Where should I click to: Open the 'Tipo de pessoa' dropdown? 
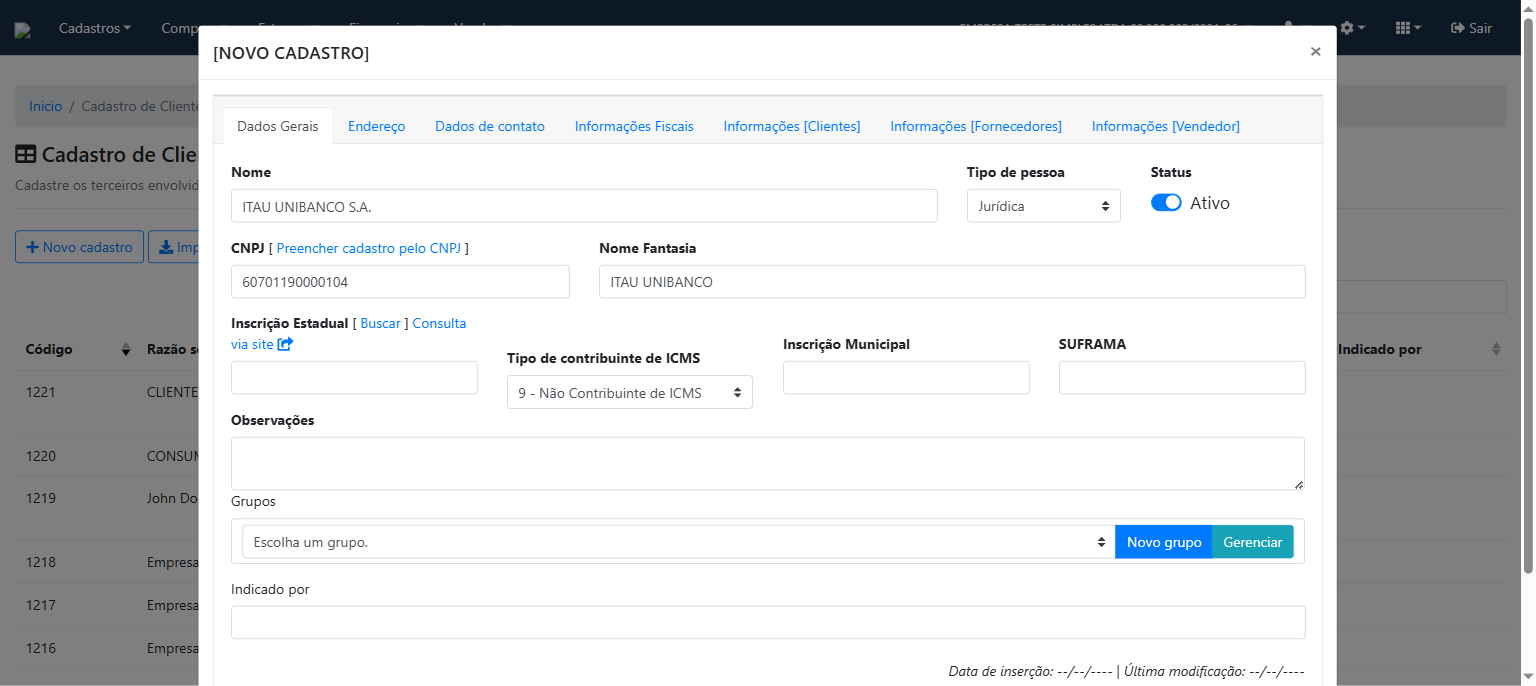[x=1043, y=206]
